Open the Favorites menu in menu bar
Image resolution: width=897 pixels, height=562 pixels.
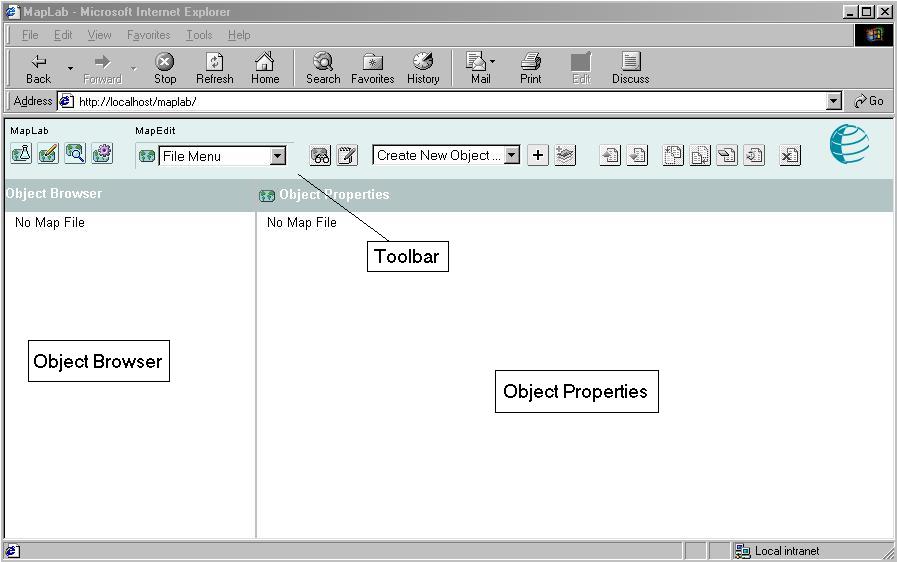148,35
